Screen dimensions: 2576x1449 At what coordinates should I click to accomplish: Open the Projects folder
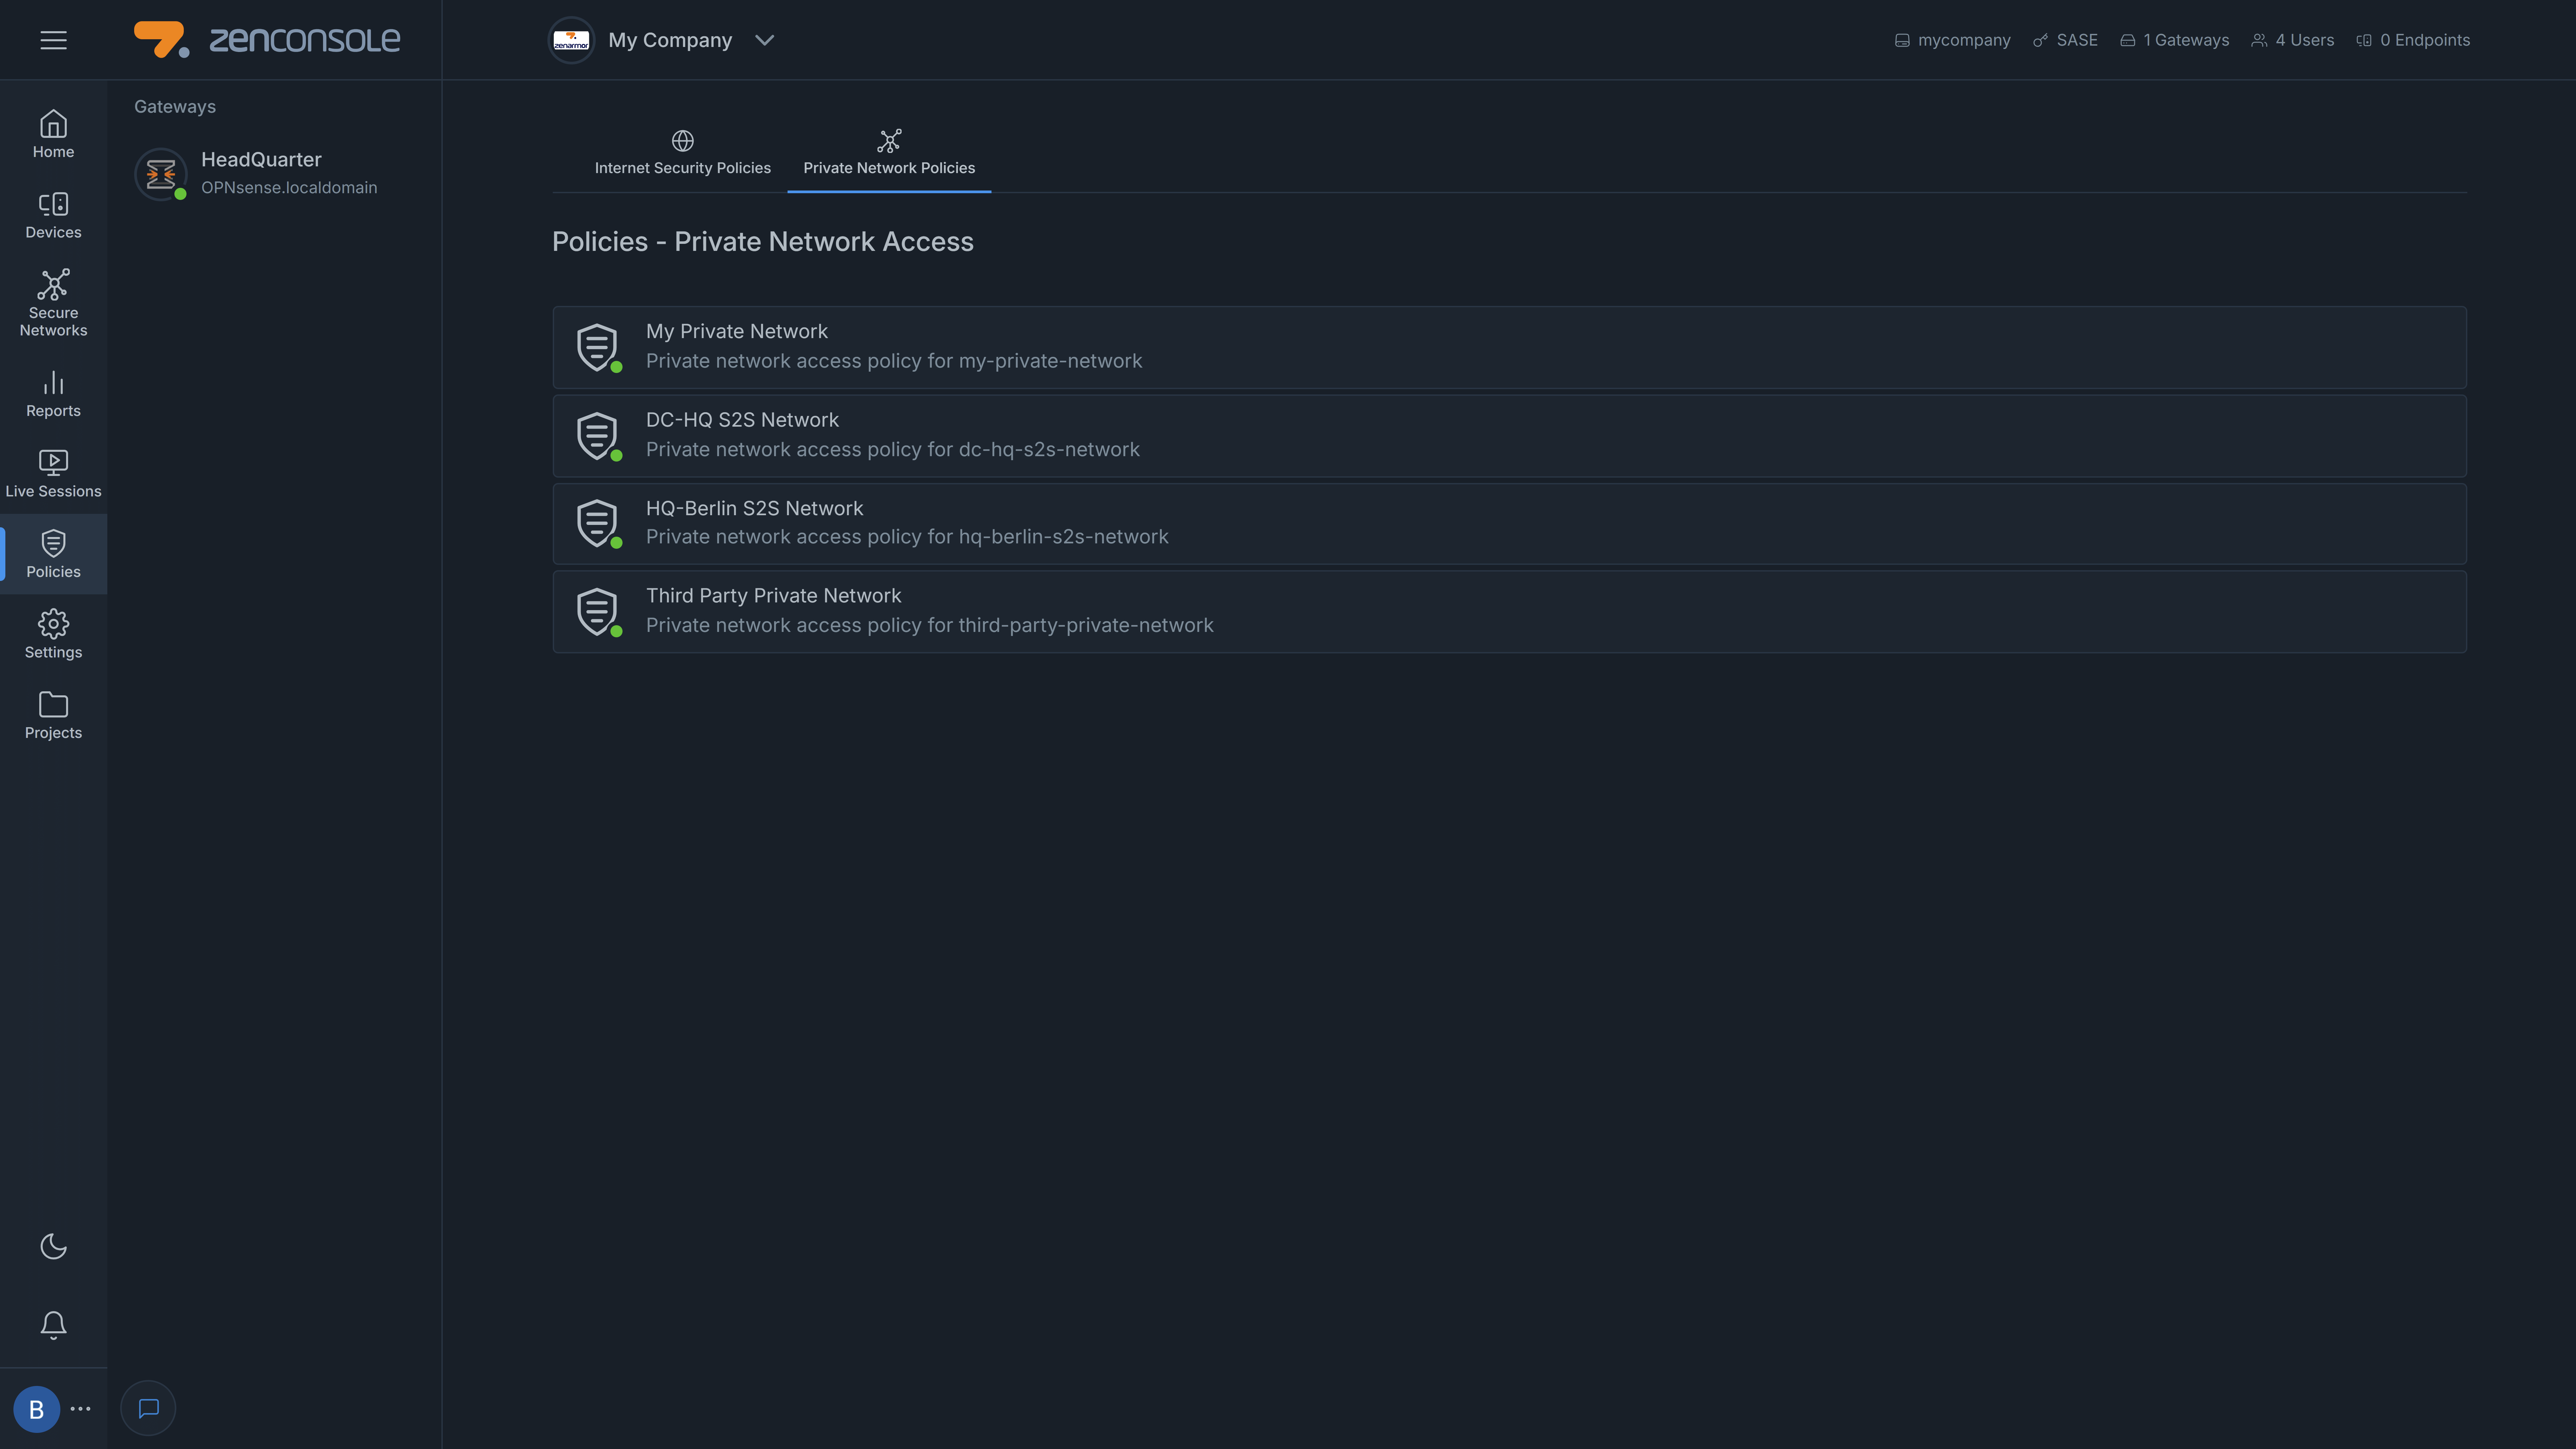click(53, 715)
